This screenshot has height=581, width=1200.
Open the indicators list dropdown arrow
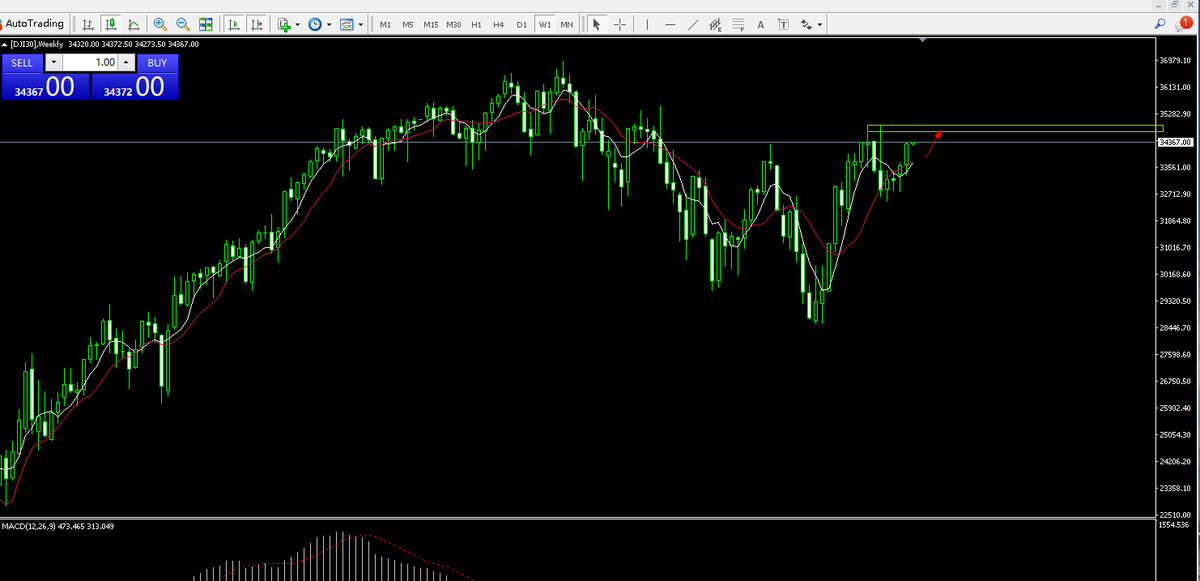[298, 24]
